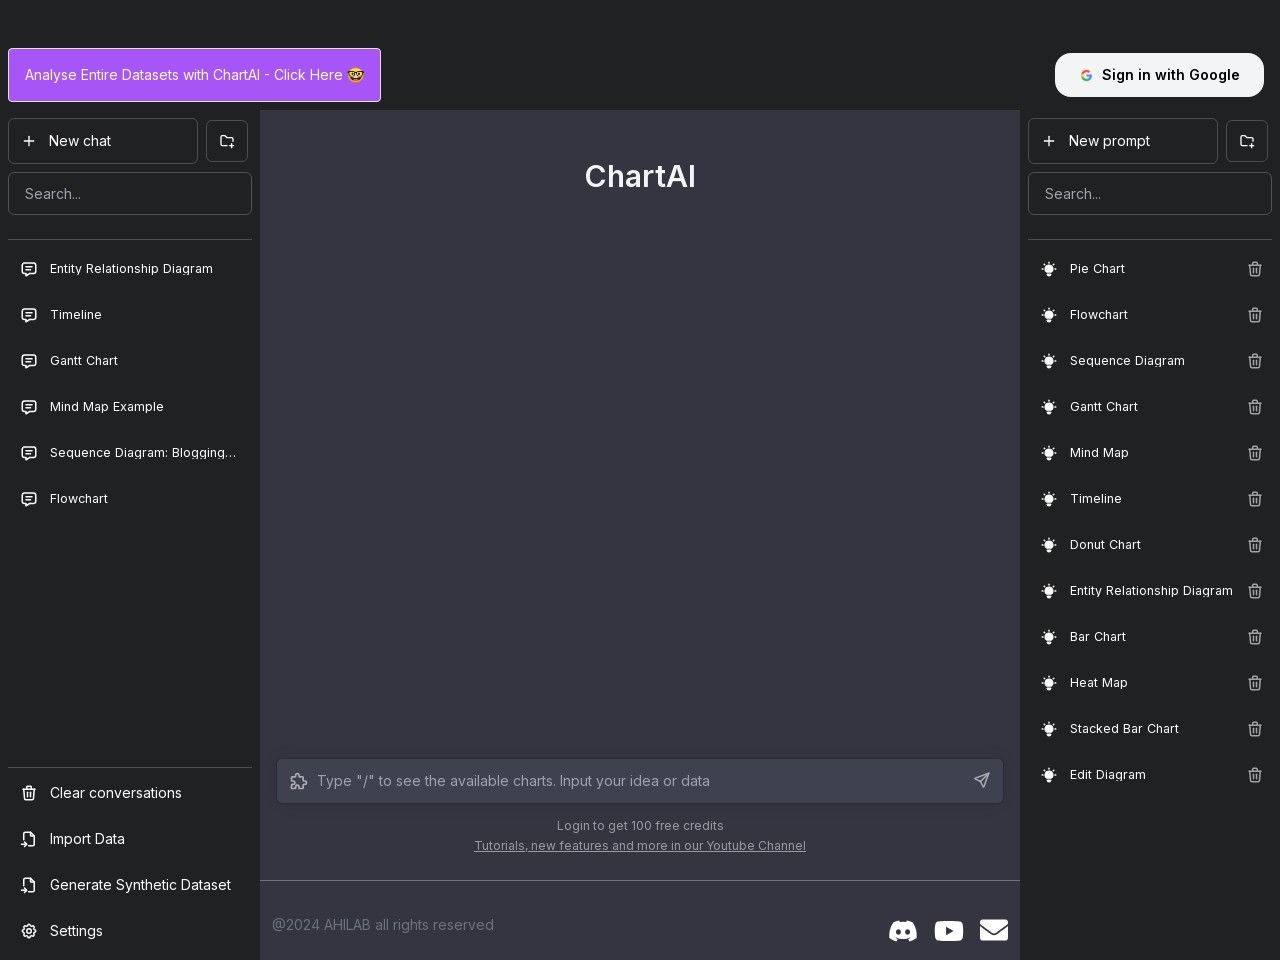This screenshot has width=1280, height=960.
Task: Open Import Data
Action: point(130,839)
